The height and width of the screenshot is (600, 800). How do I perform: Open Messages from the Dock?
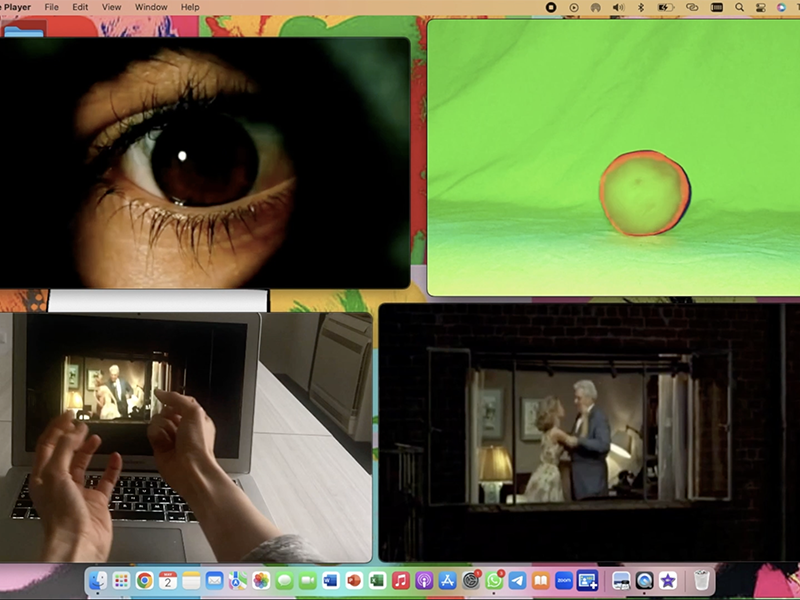pyautogui.click(x=284, y=580)
